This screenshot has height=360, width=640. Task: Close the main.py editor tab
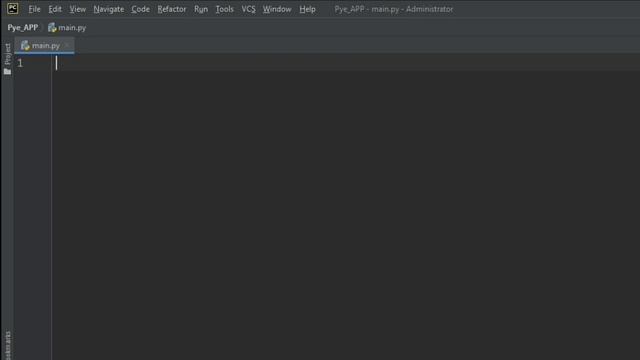[67, 46]
